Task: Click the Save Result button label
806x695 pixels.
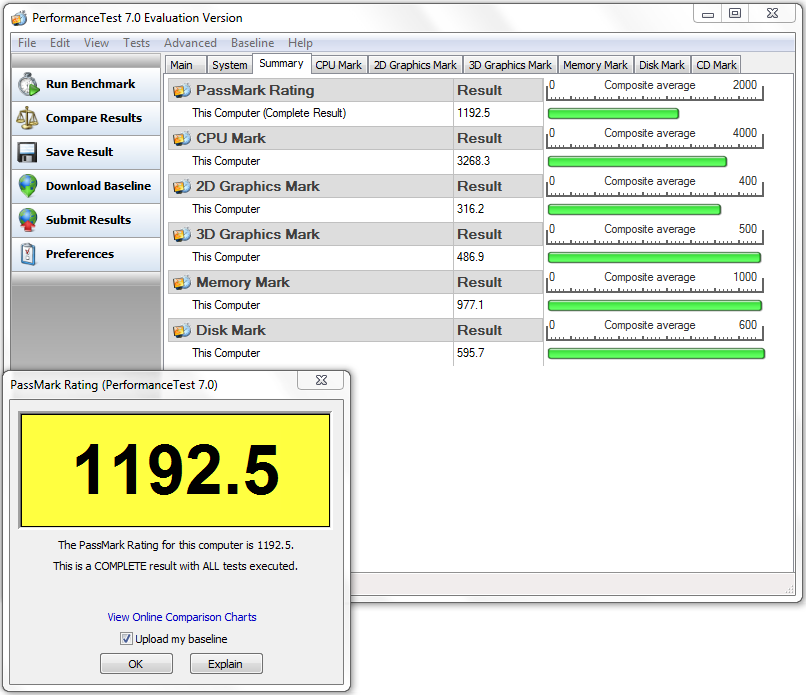Action: pos(79,152)
